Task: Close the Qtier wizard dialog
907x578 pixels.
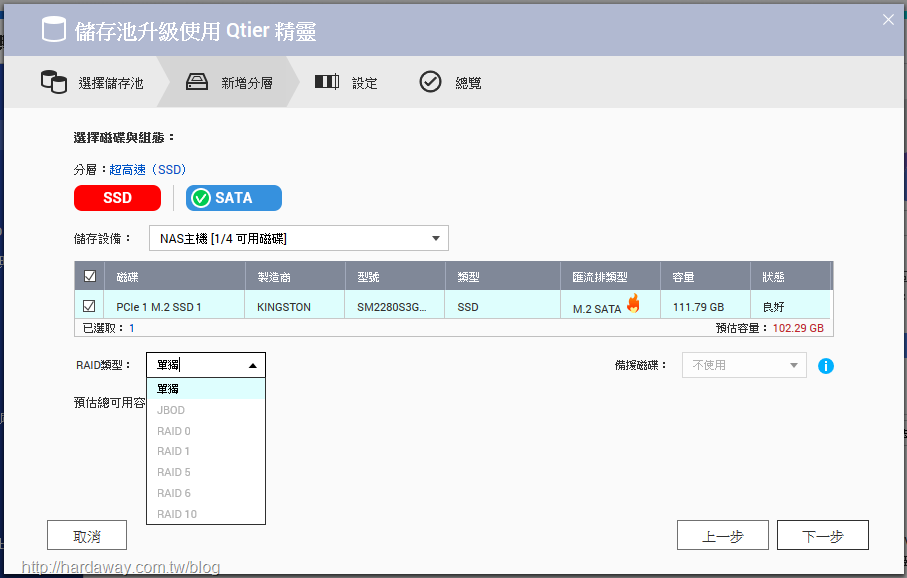Action: pyautogui.click(x=888, y=20)
